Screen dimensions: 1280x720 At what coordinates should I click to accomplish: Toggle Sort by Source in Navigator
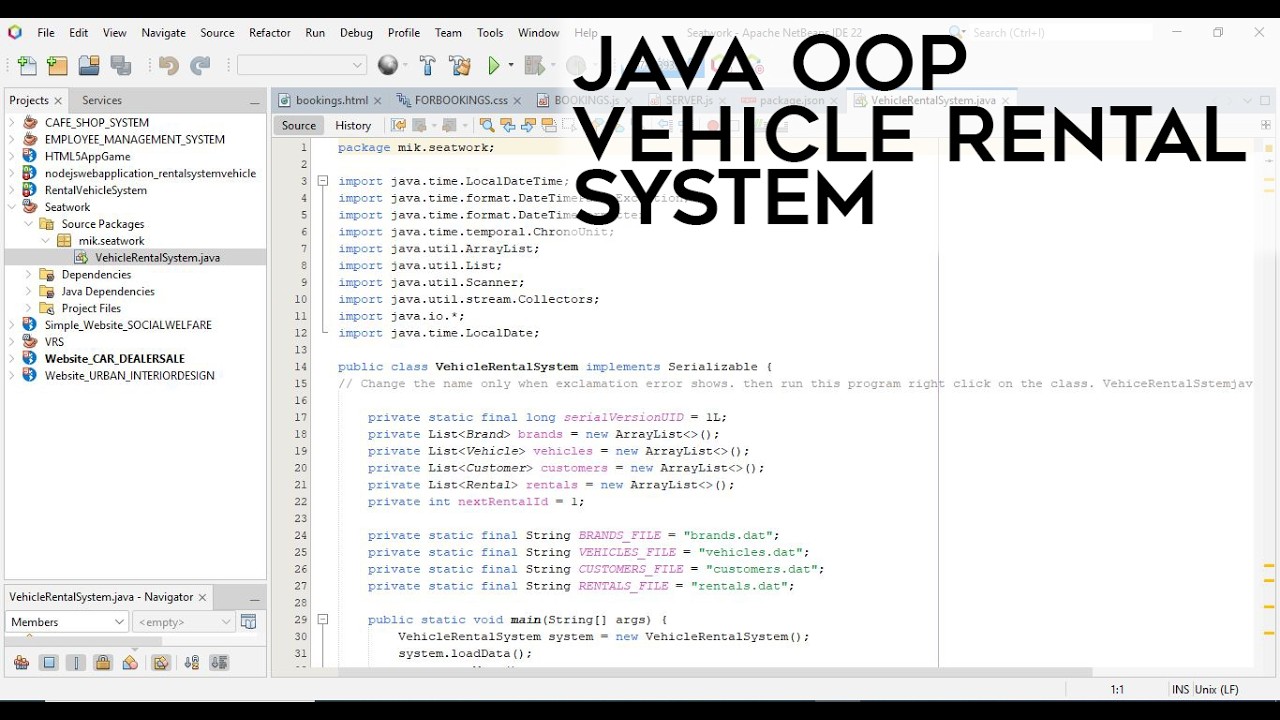click(219, 662)
